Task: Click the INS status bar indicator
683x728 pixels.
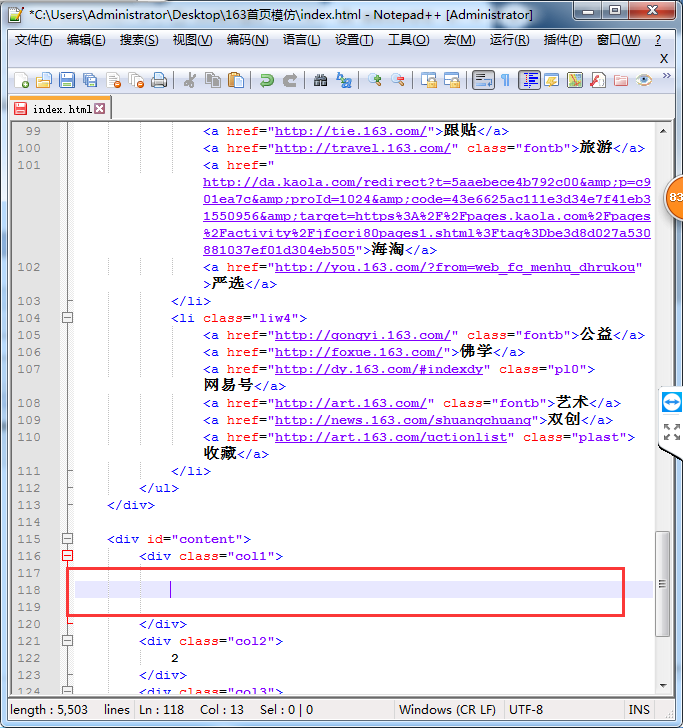Action: (x=639, y=709)
